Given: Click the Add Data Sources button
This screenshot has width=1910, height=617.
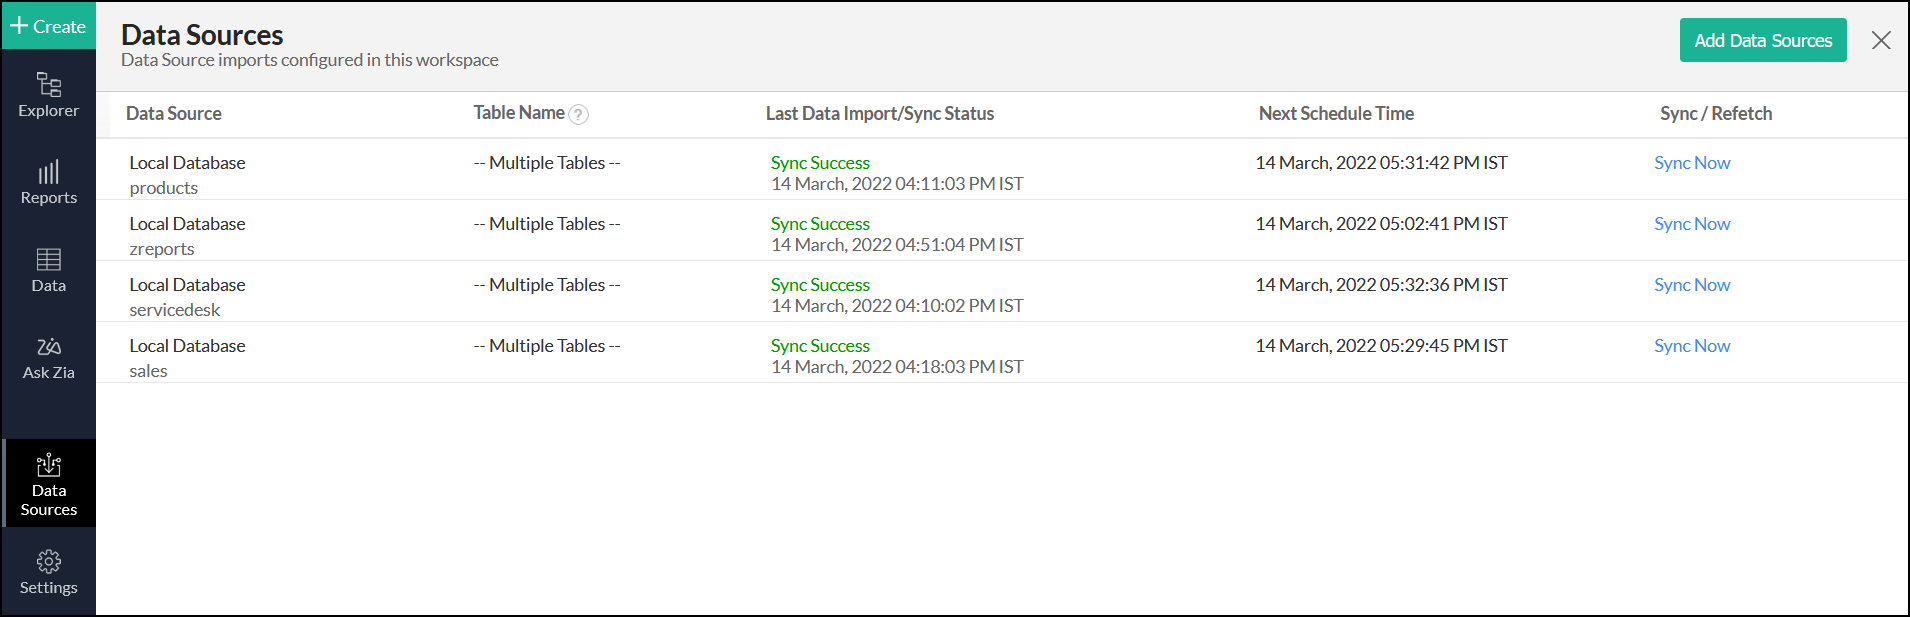Looking at the screenshot, I should [1762, 40].
